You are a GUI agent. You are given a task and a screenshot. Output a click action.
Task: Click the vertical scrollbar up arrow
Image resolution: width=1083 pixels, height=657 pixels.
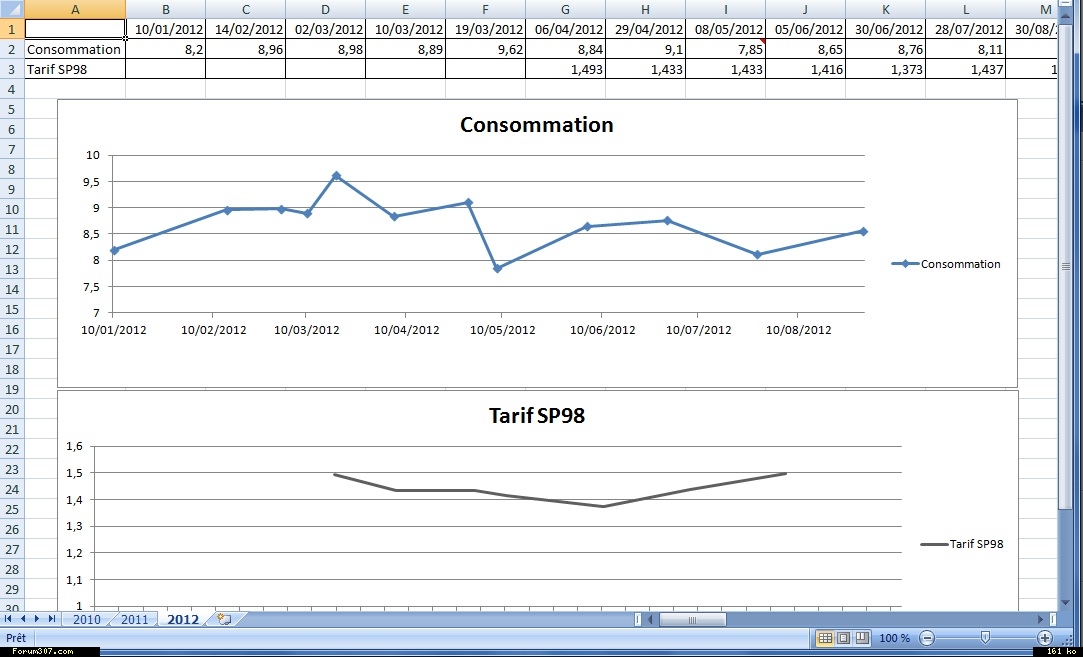(x=1066, y=8)
